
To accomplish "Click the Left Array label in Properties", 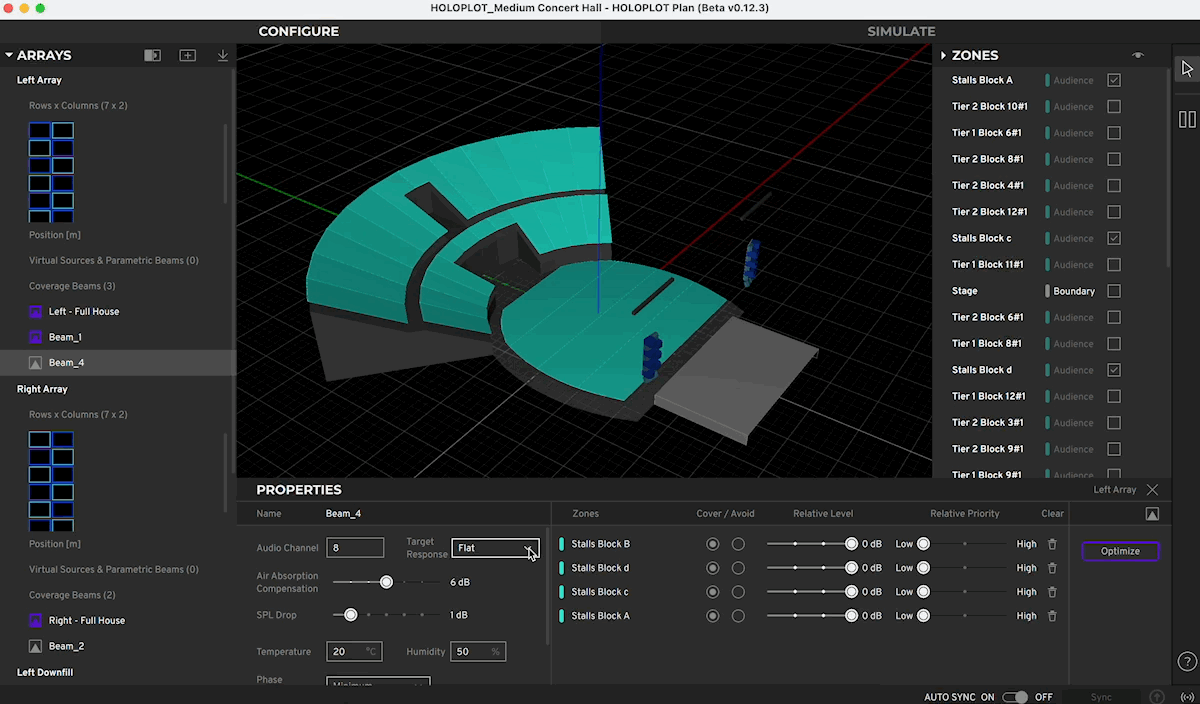I will point(1115,490).
